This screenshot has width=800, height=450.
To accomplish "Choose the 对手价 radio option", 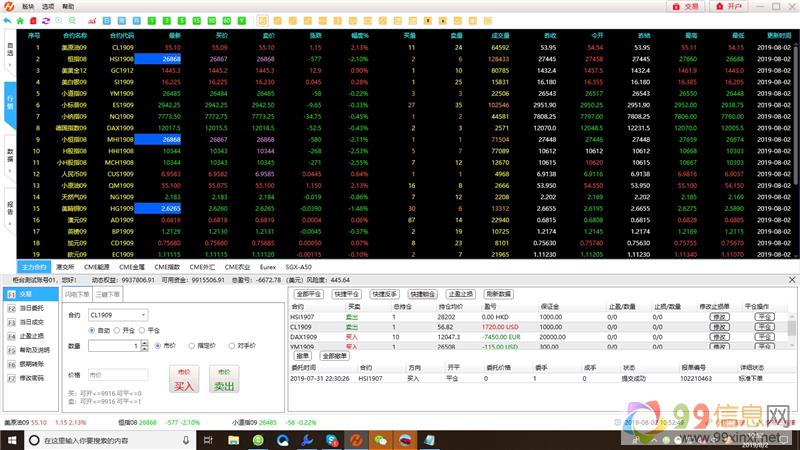I will point(234,345).
